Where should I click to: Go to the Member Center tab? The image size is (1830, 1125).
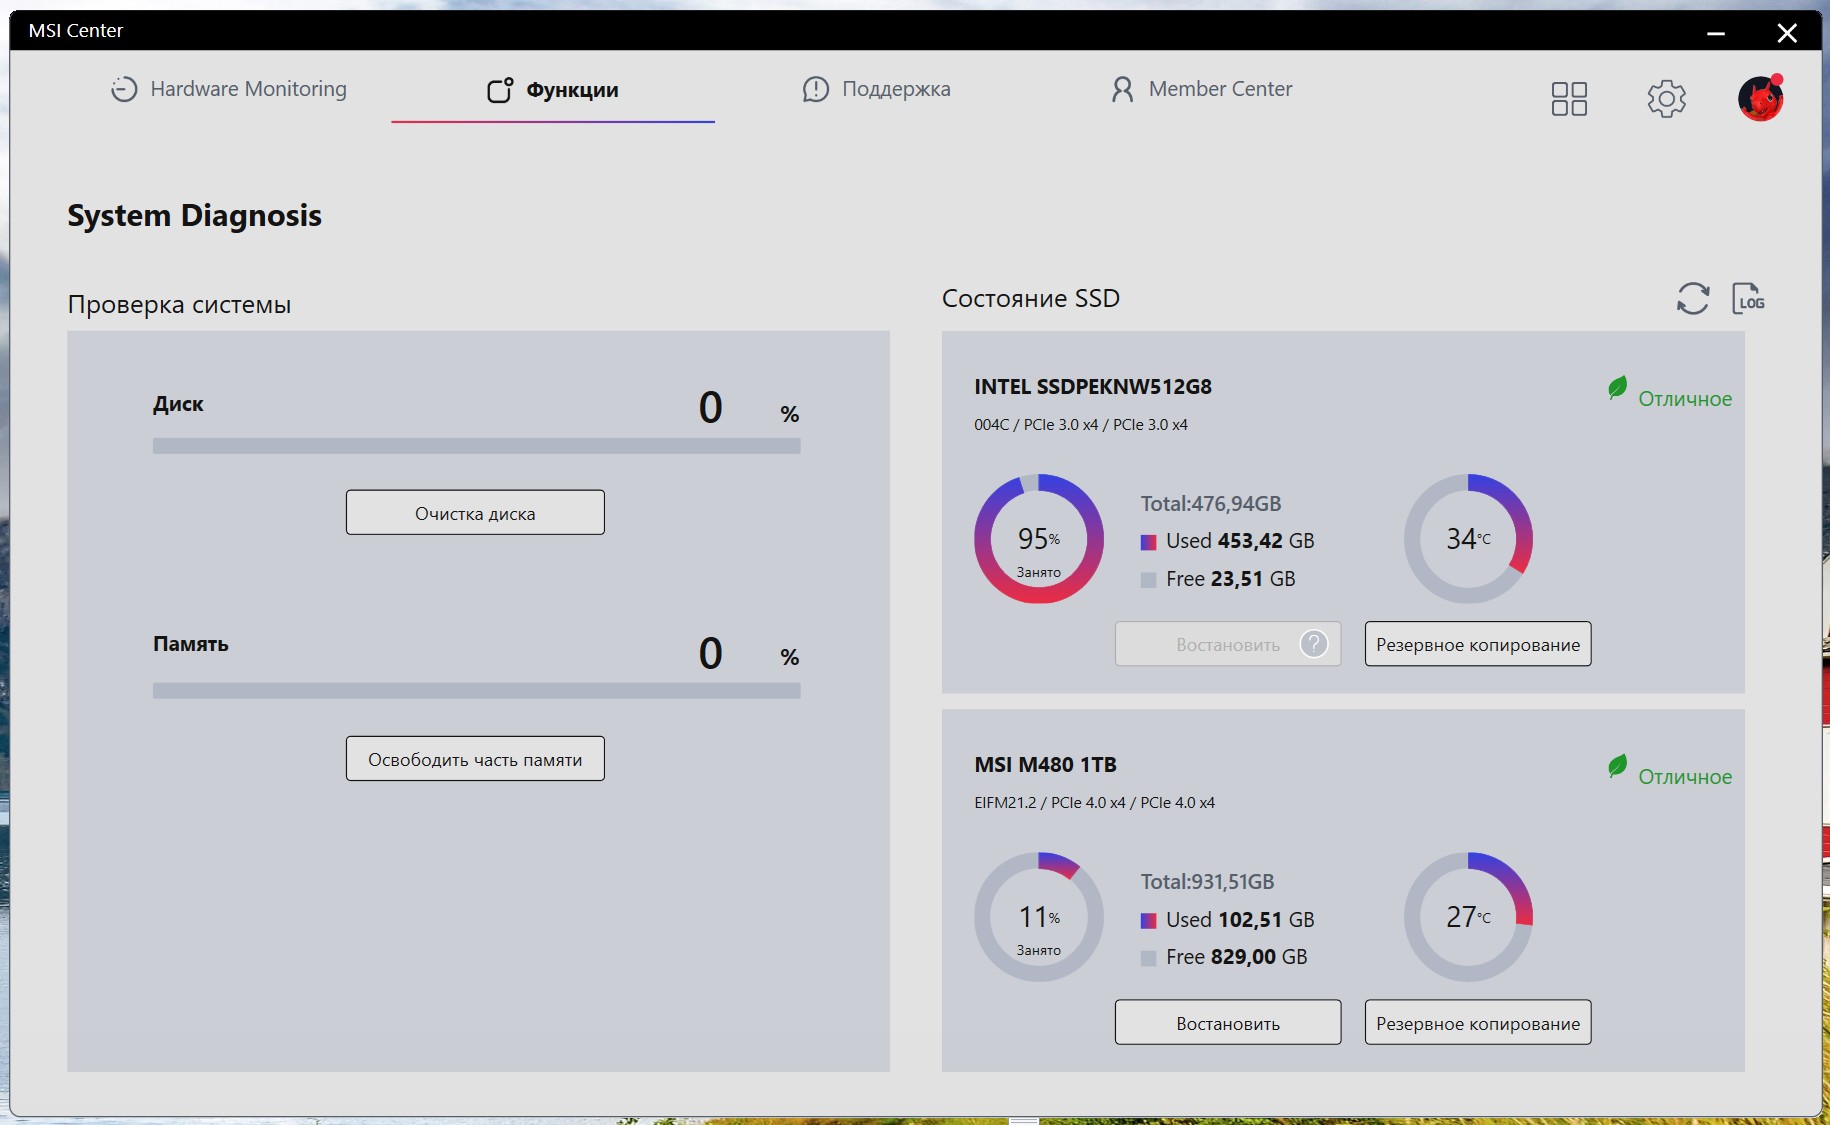1201,89
